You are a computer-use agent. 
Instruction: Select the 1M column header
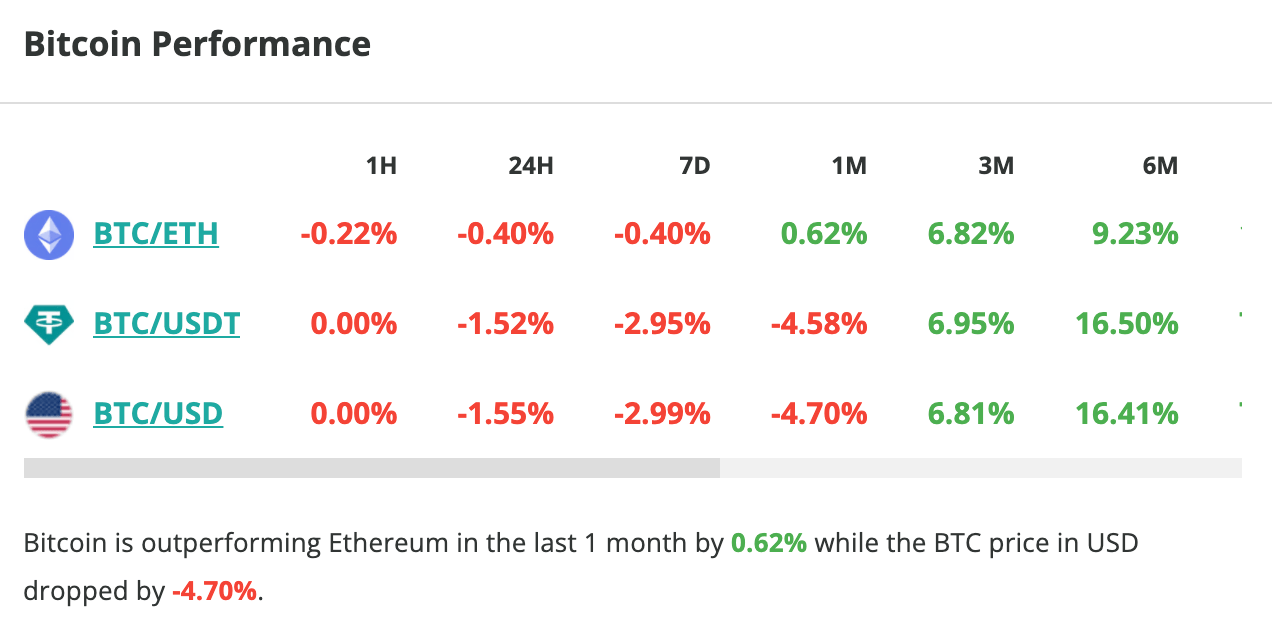coord(849,166)
